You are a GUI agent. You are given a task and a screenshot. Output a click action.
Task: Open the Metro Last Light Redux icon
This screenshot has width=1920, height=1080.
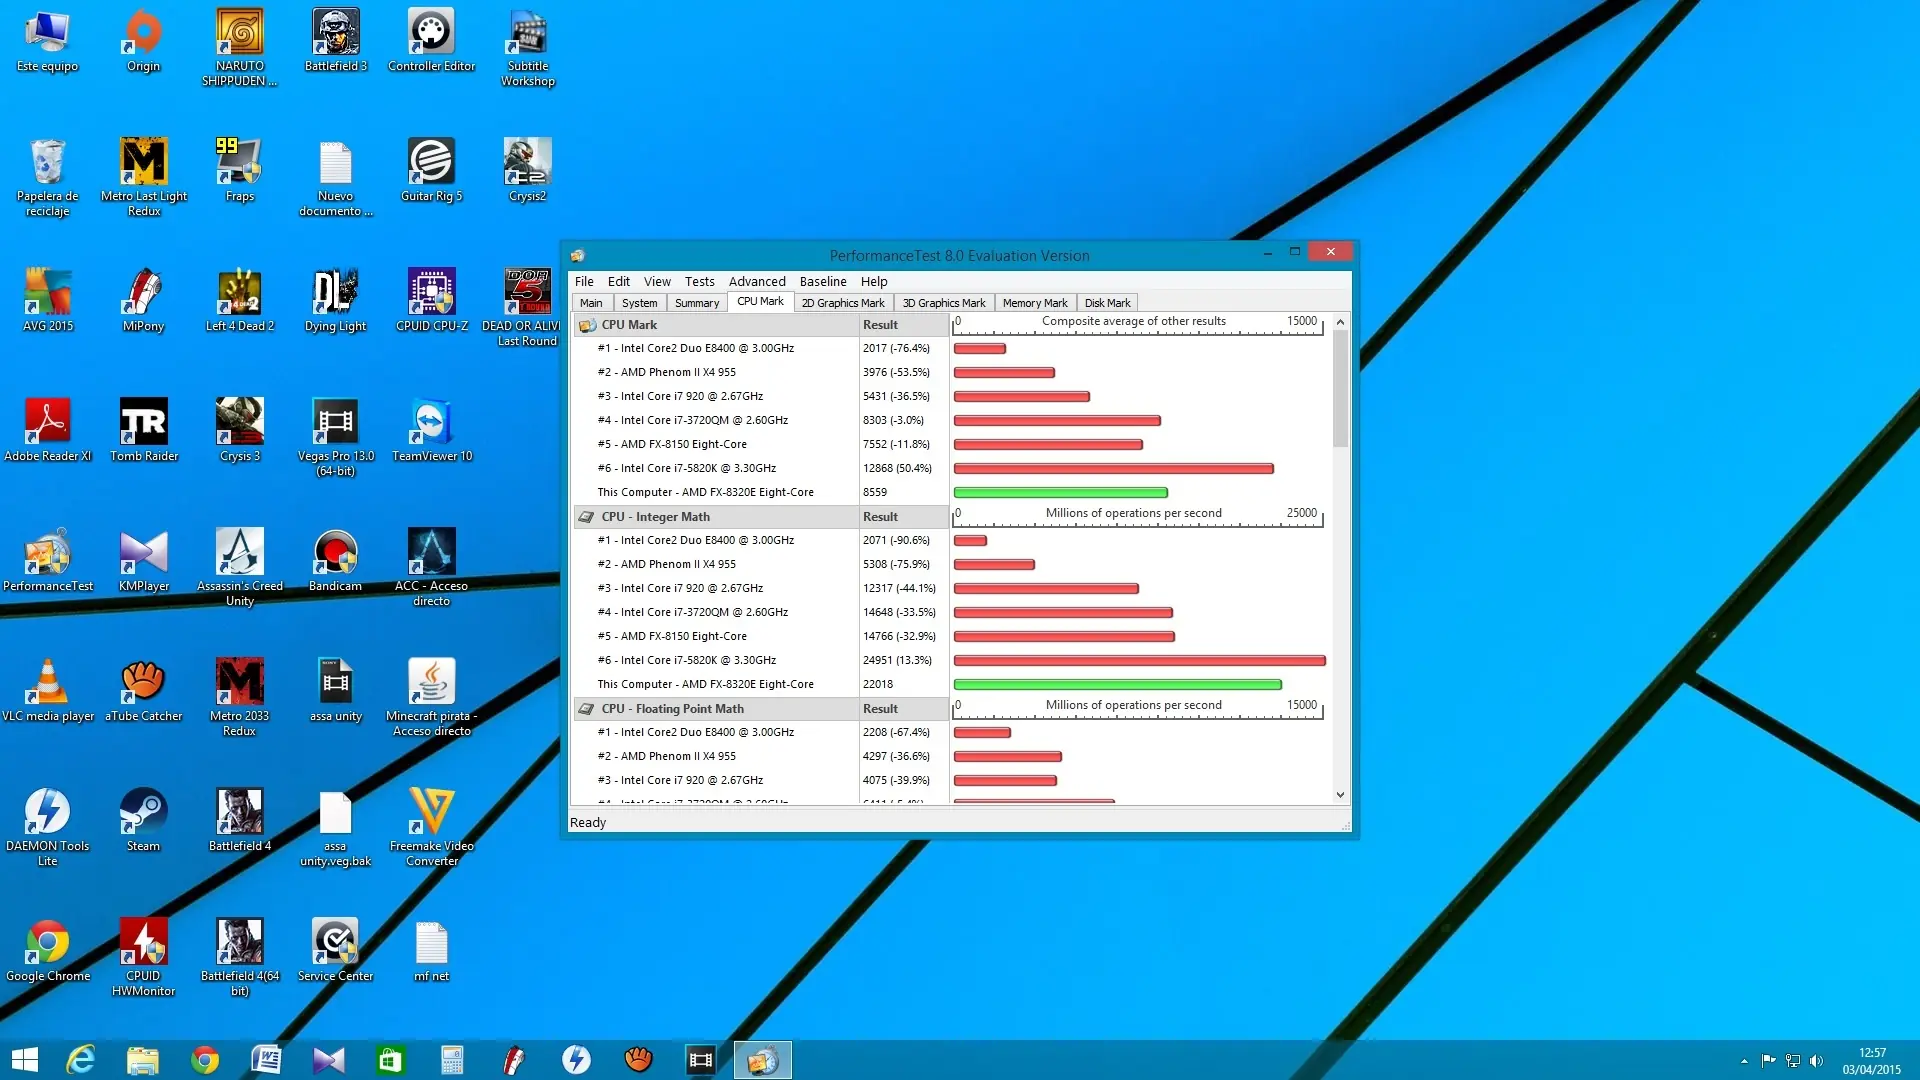pos(143,178)
